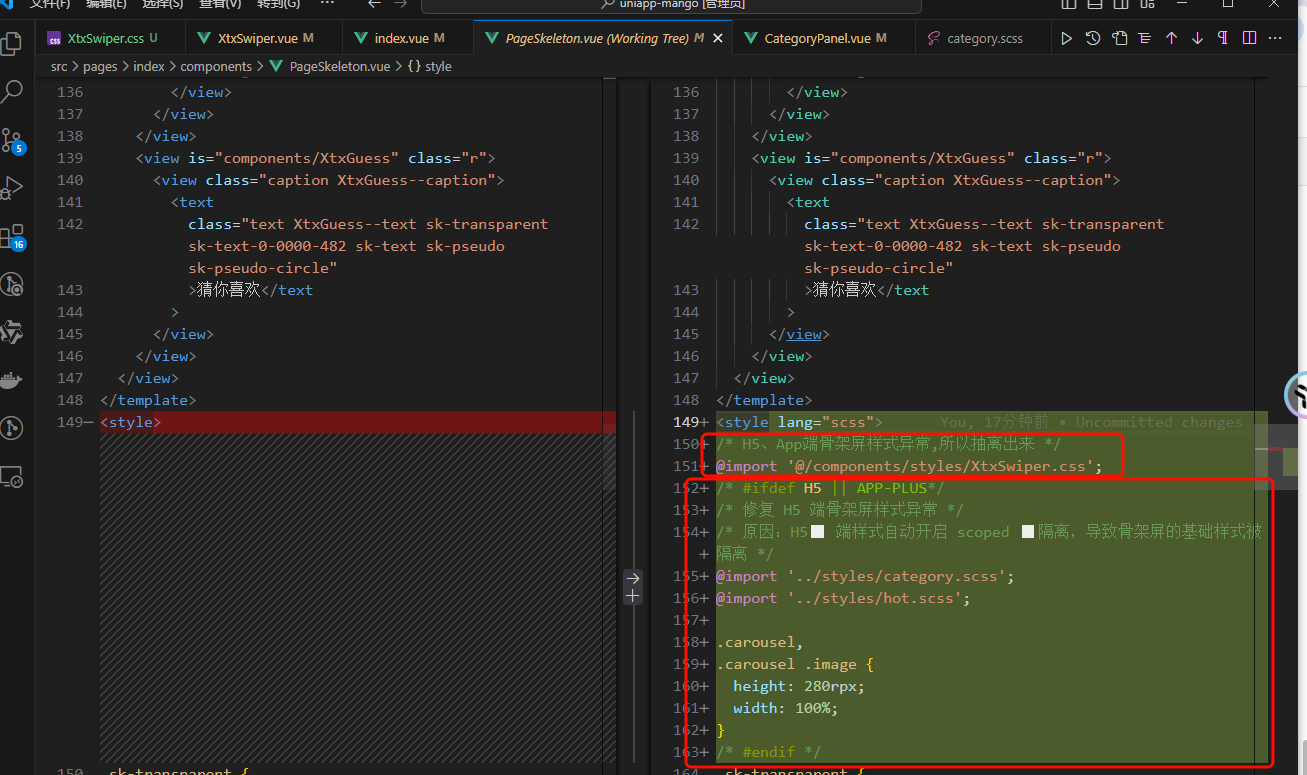
Task: Open Source Control view with 5 changes
Action: coord(12,140)
